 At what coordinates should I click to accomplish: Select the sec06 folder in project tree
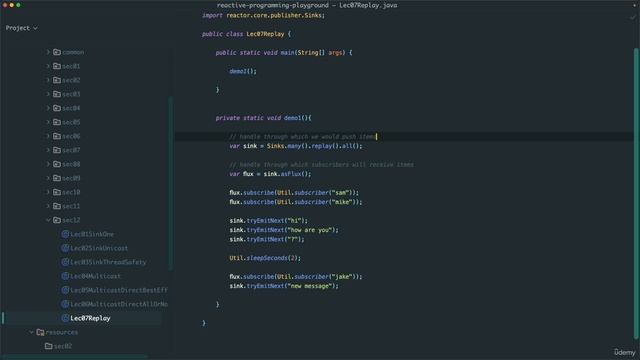(x=71, y=136)
